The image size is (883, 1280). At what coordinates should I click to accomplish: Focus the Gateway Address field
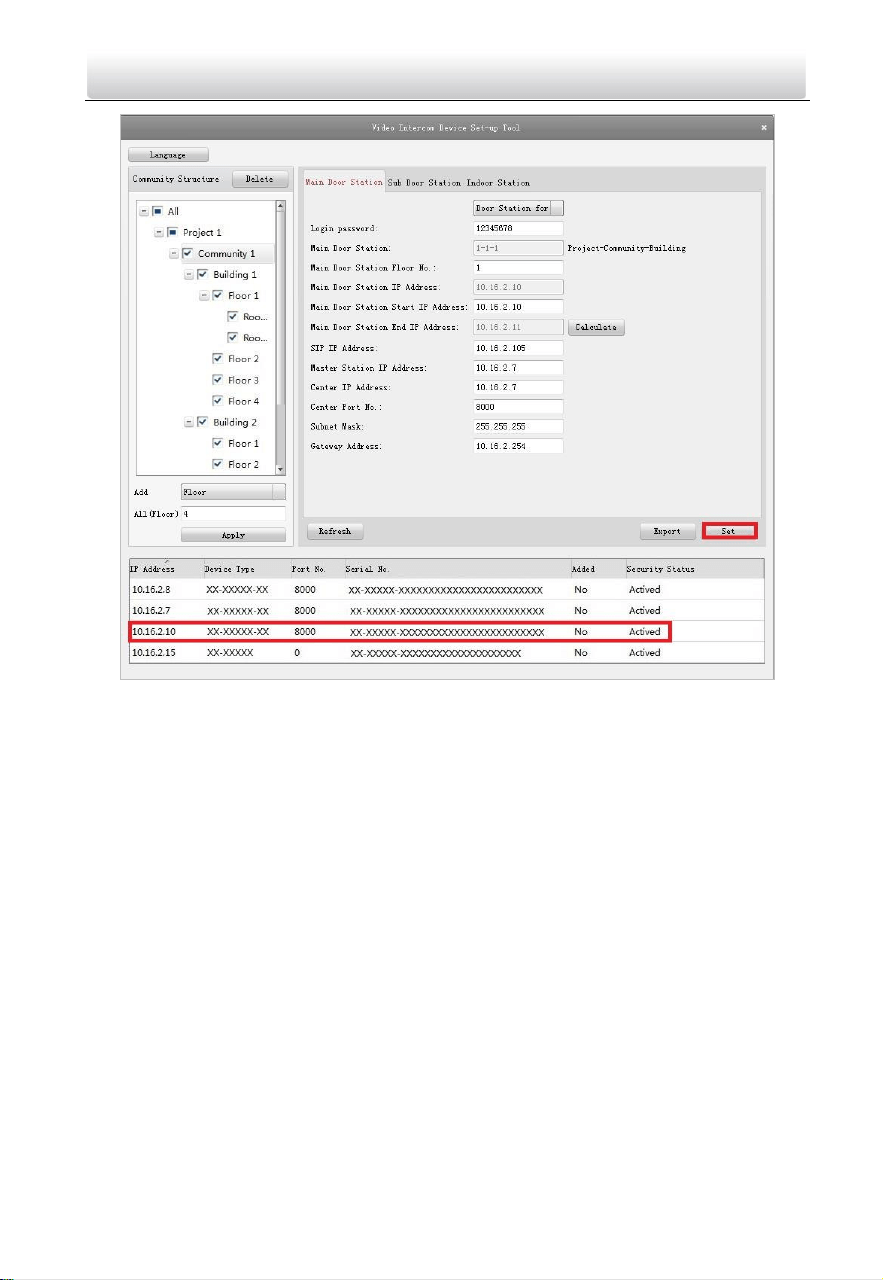tap(518, 446)
